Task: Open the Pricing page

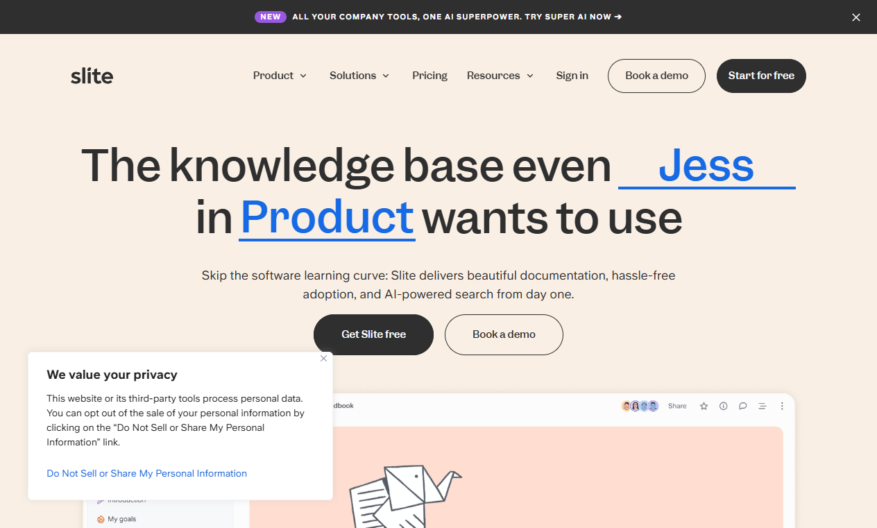Action: point(430,76)
